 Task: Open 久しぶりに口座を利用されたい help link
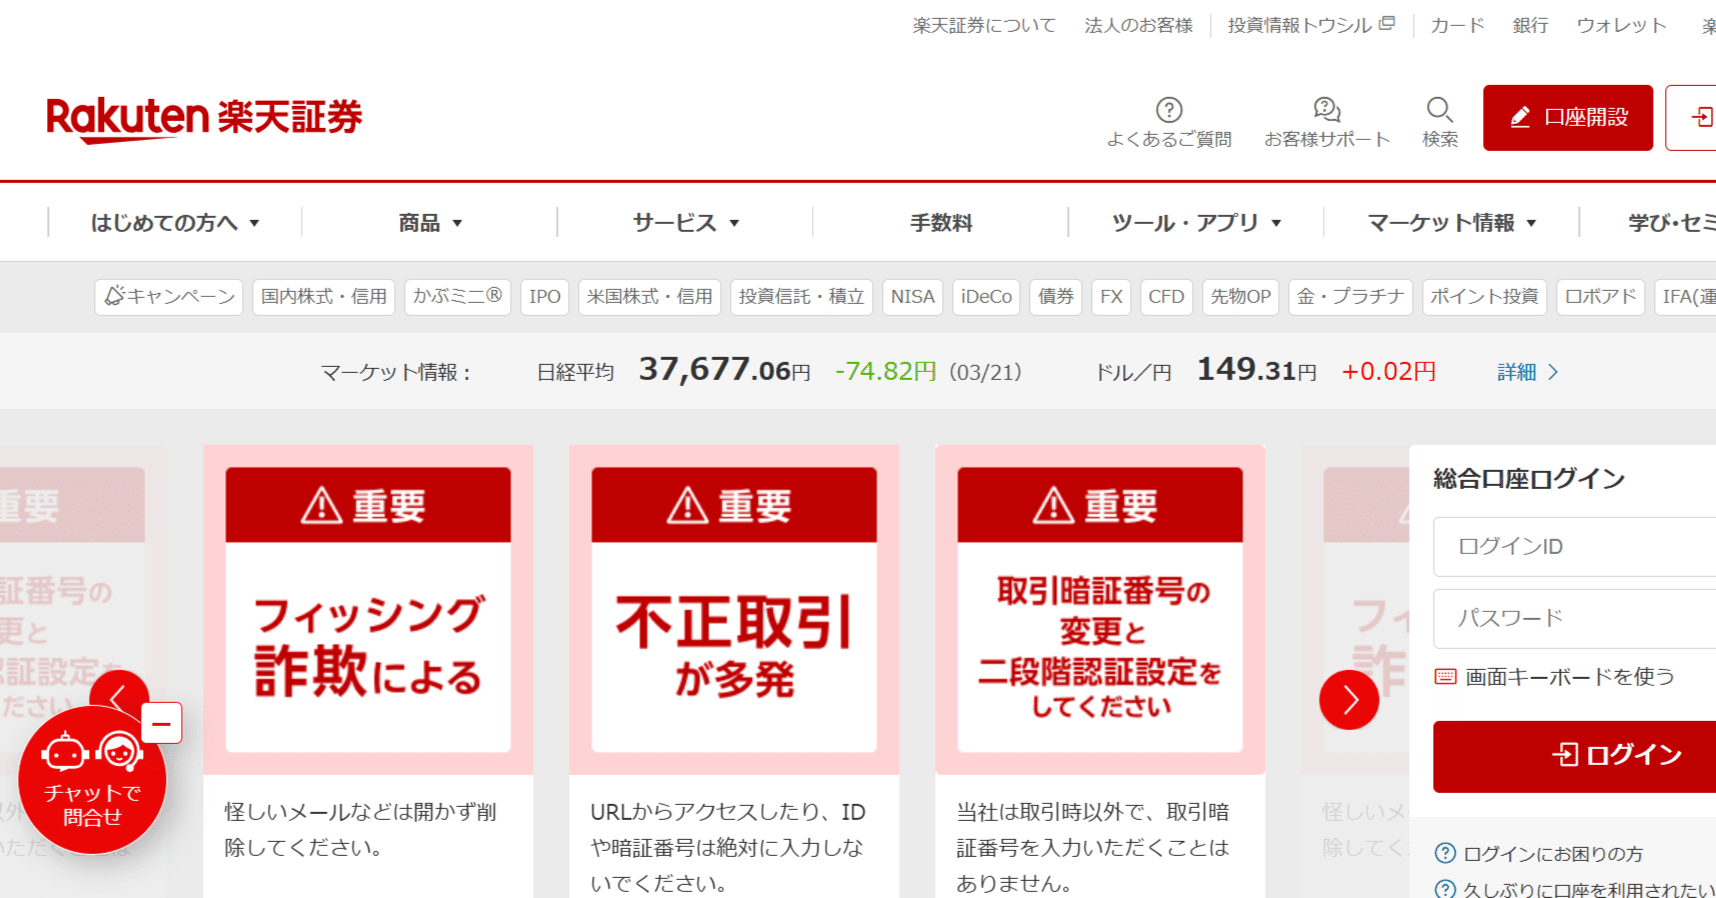tap(1575, 889)
